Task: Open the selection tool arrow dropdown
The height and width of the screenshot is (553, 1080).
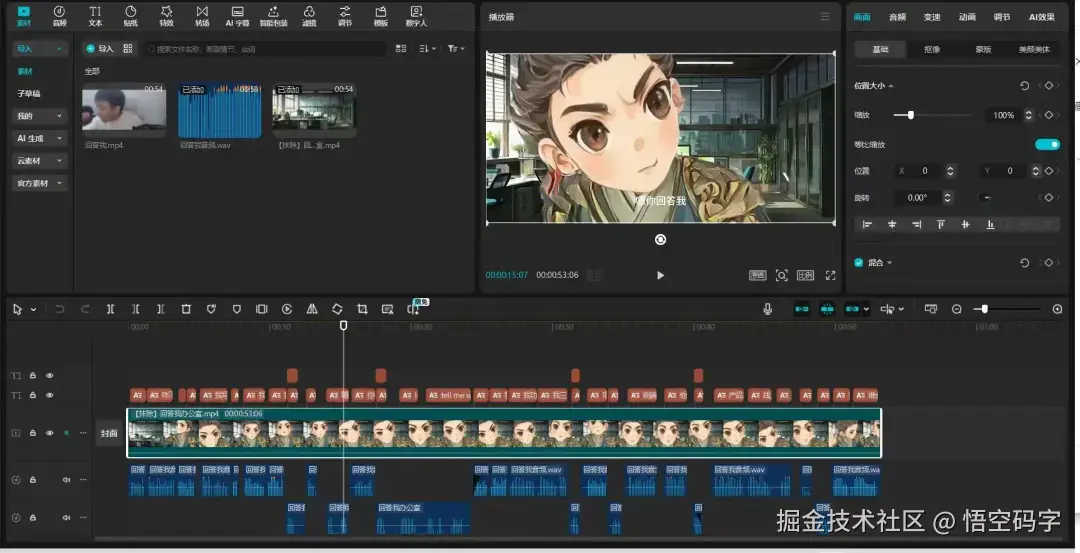Action: [x=33, y=310]
